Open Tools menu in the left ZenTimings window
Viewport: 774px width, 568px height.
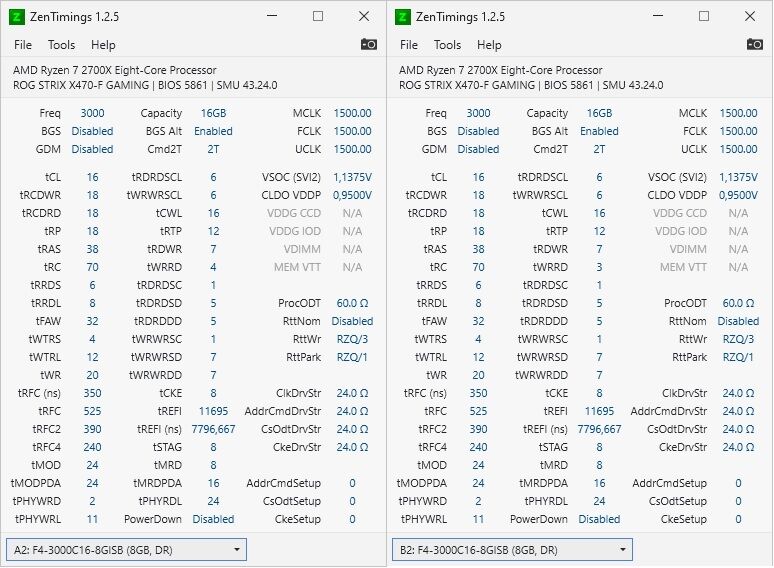pos(61,45)
